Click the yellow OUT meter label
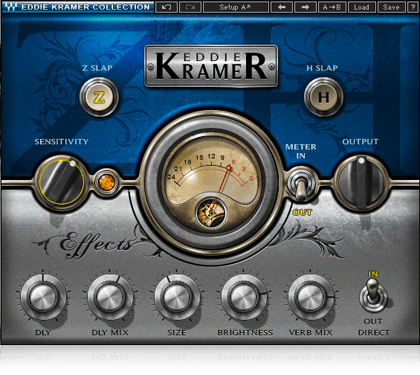The height and width of the screenshot is (375, 420). pos(302,212)
